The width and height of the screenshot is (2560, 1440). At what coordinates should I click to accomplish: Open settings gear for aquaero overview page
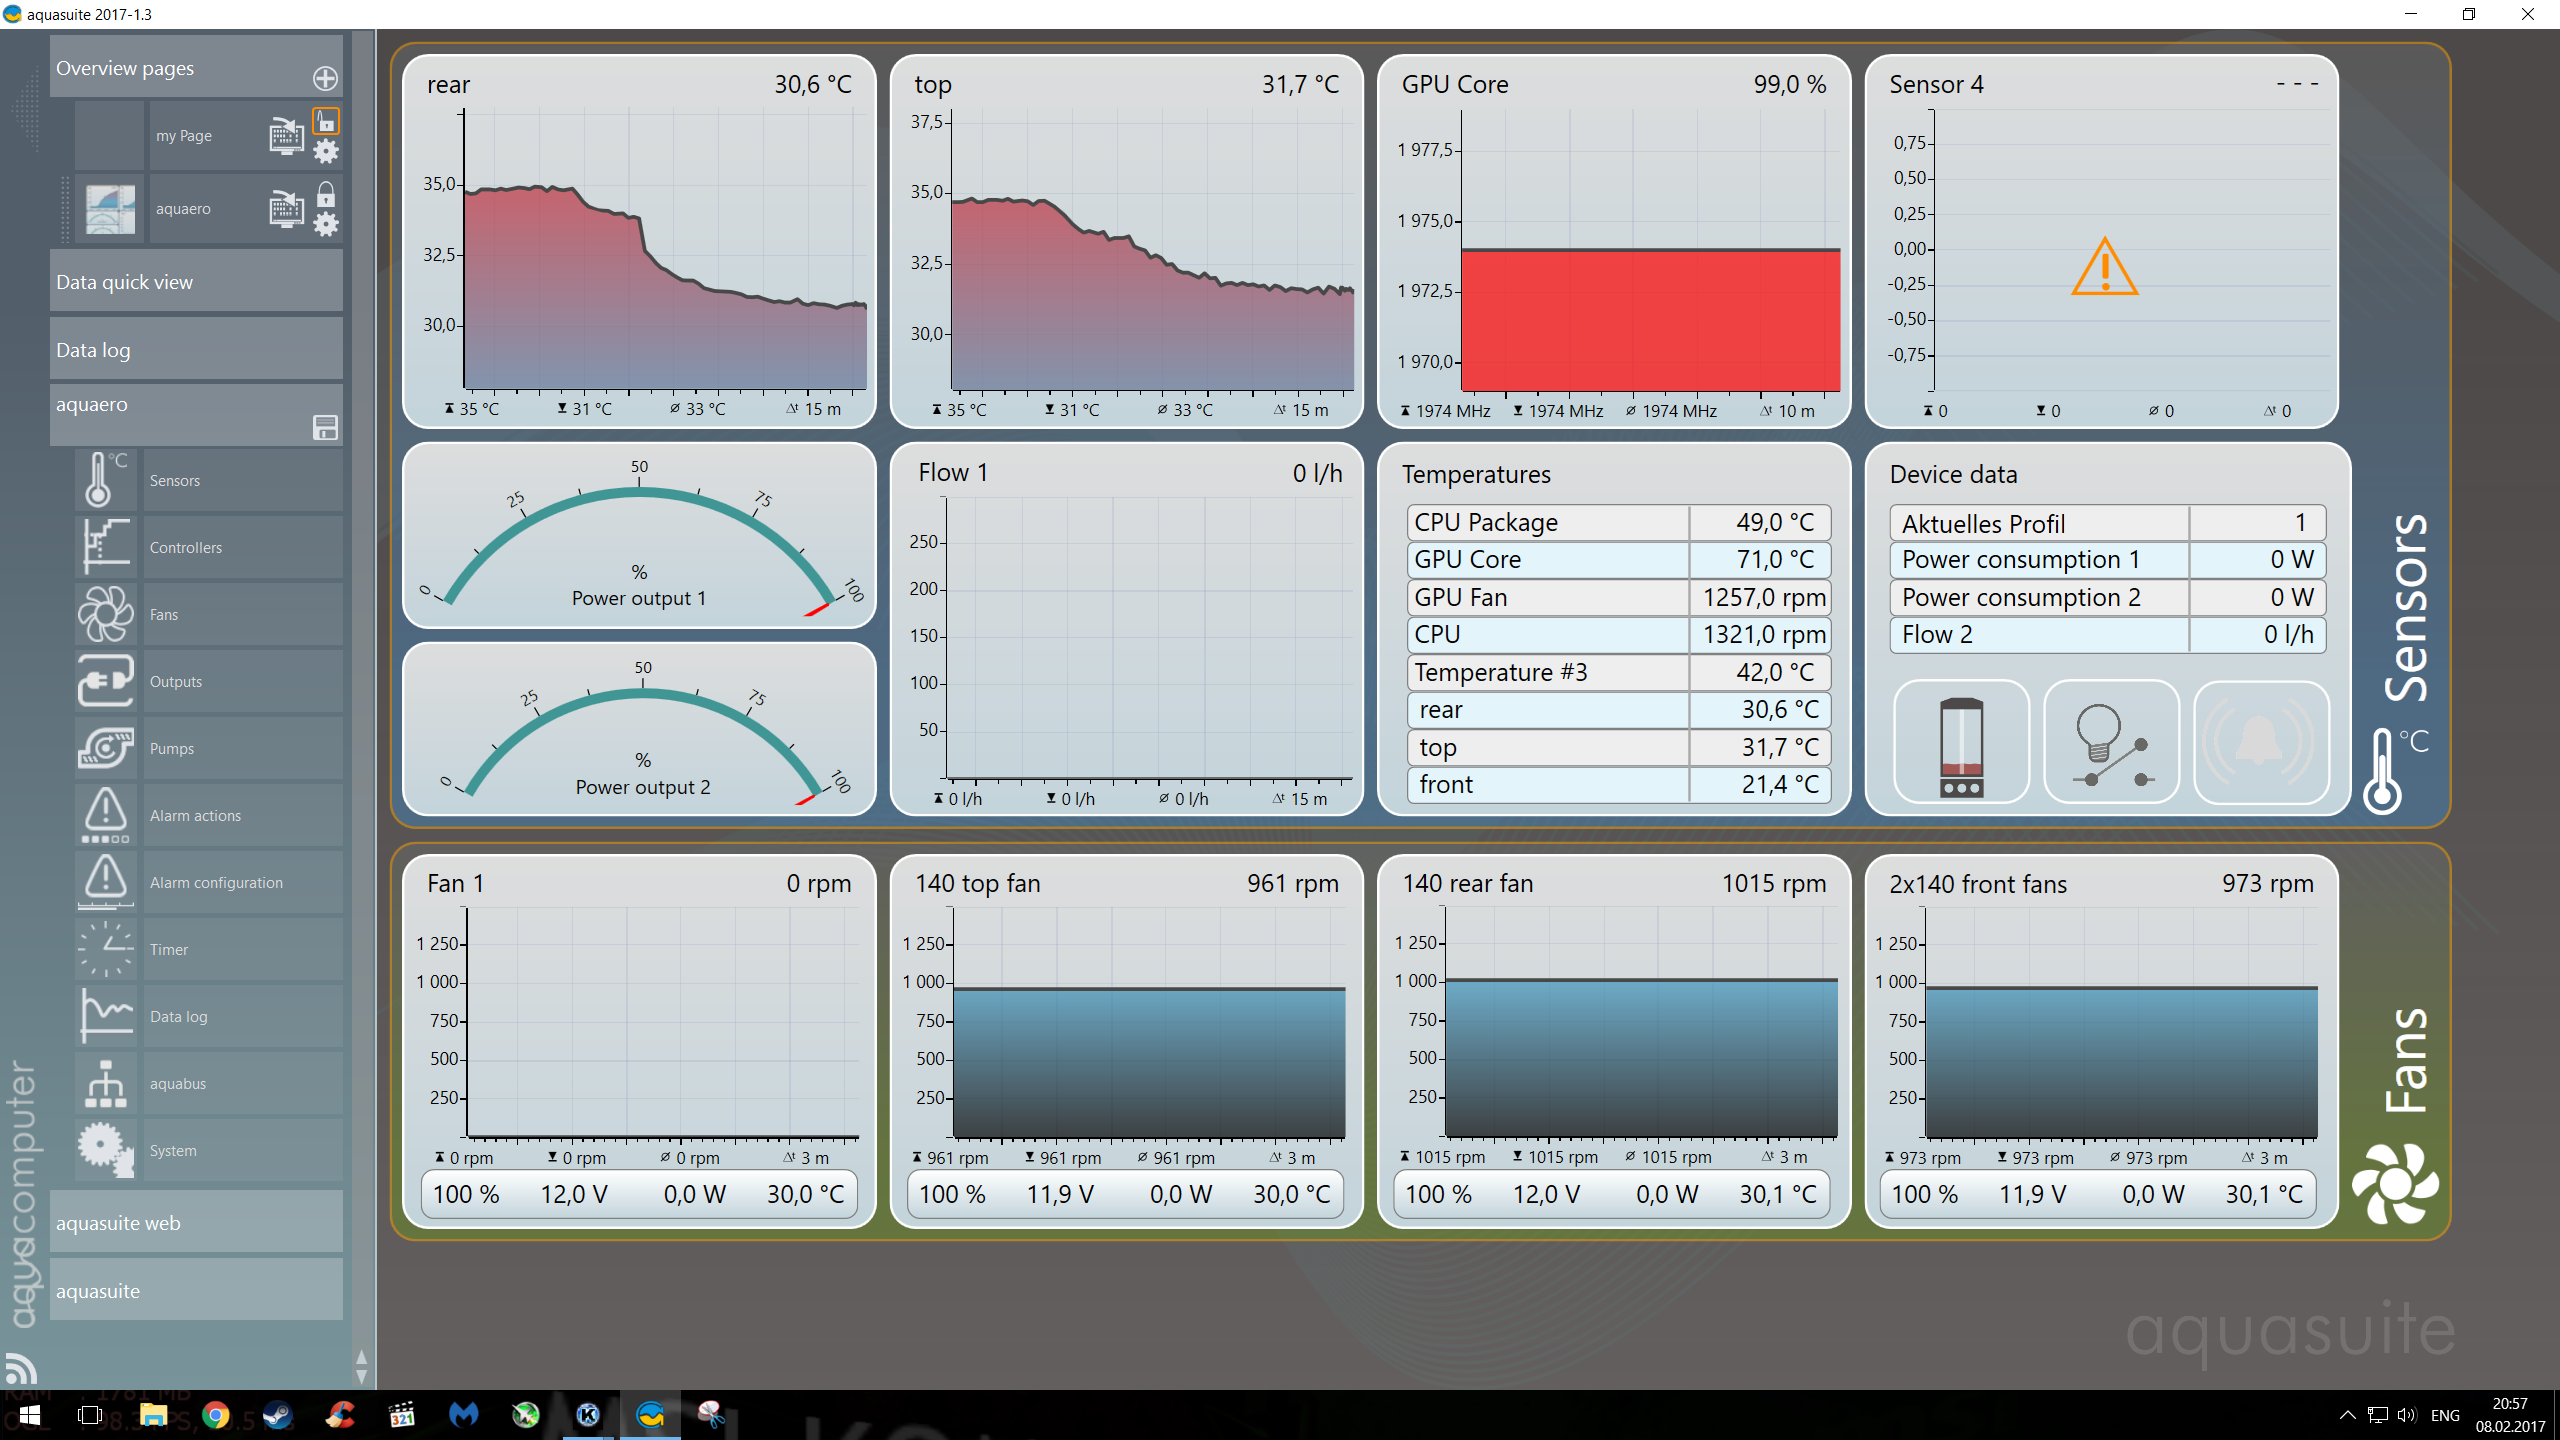[x=326, y=225]
